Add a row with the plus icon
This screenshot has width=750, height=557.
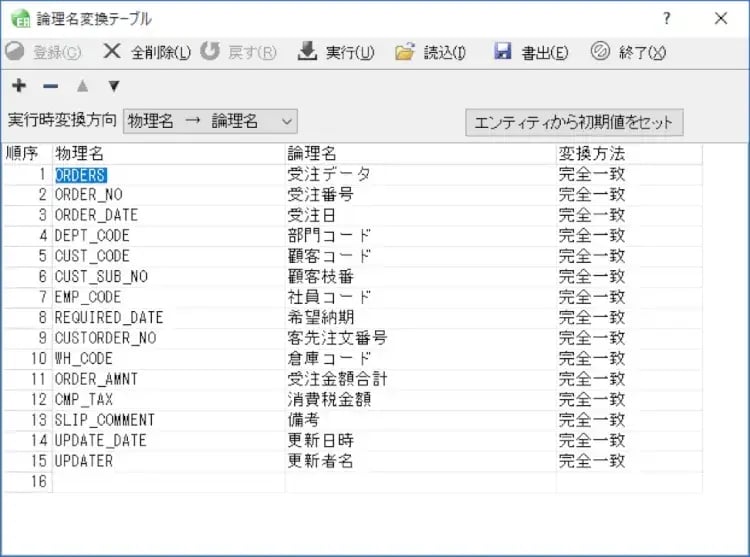[18, 86]
